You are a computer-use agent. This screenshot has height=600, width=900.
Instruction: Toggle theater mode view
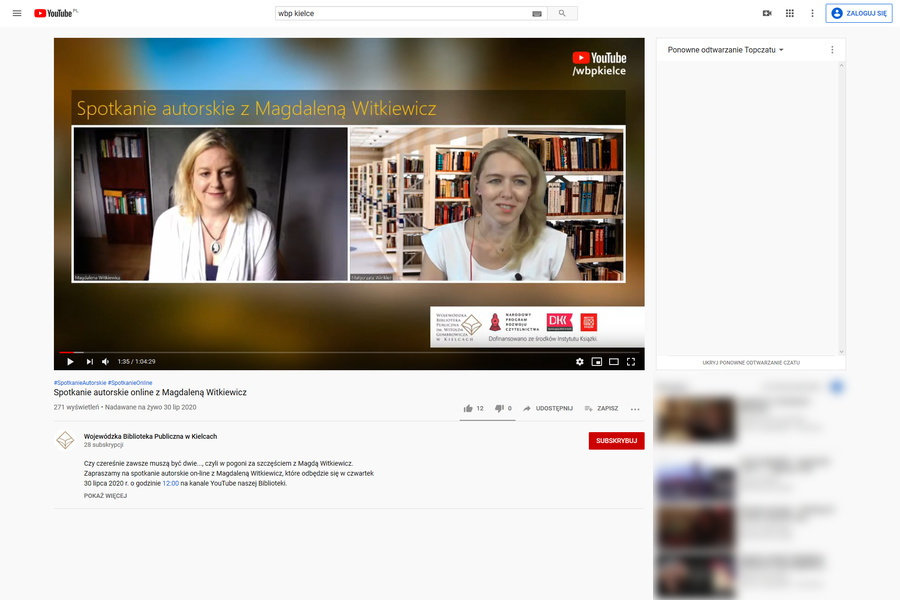click(614, 361)
